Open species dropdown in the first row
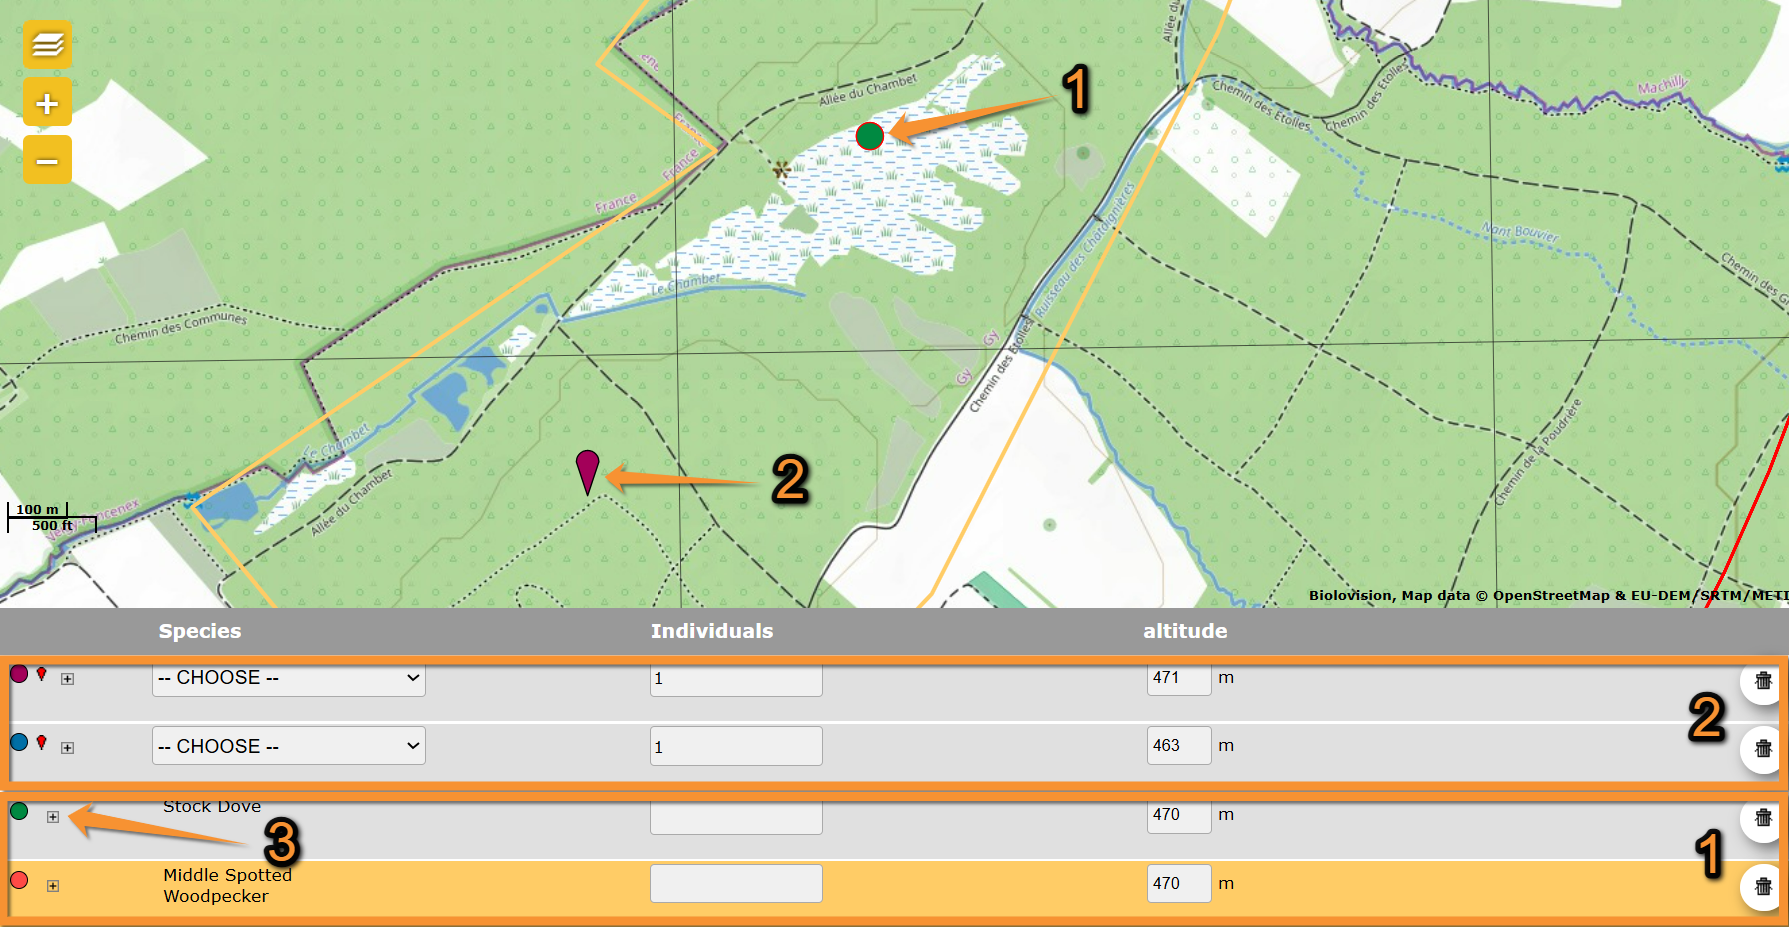 pyautogui.click(x=288, y=678)
